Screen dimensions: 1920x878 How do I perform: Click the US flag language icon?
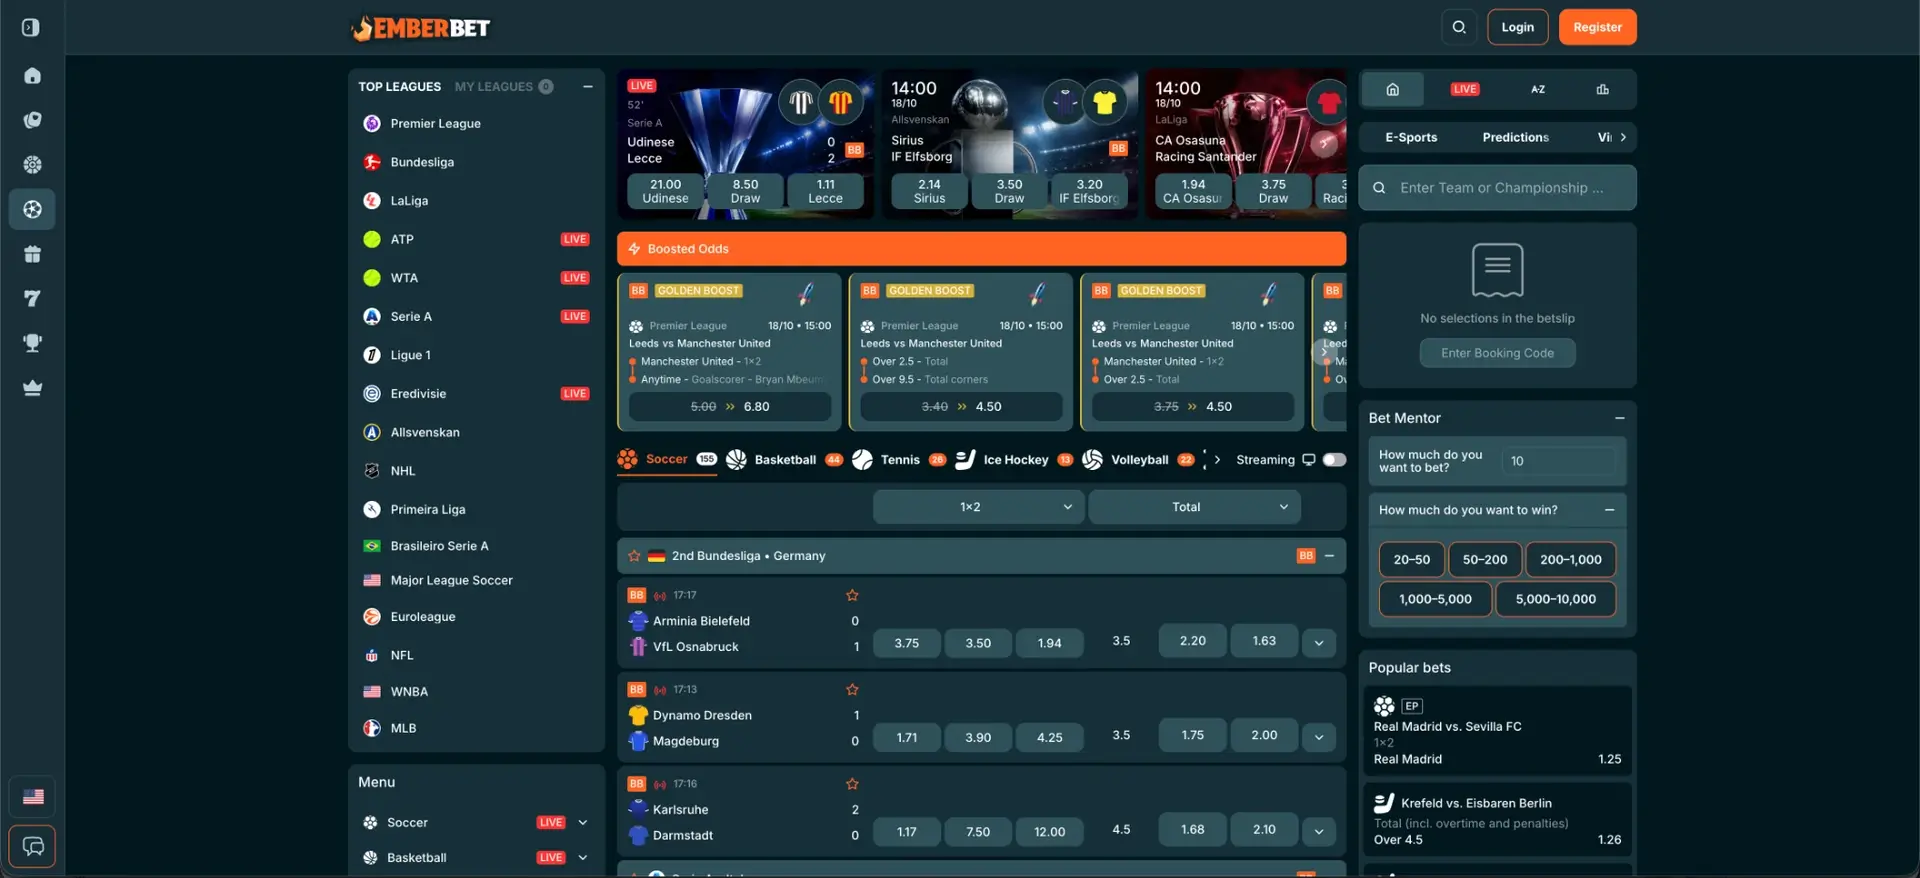tap(33, 797)
